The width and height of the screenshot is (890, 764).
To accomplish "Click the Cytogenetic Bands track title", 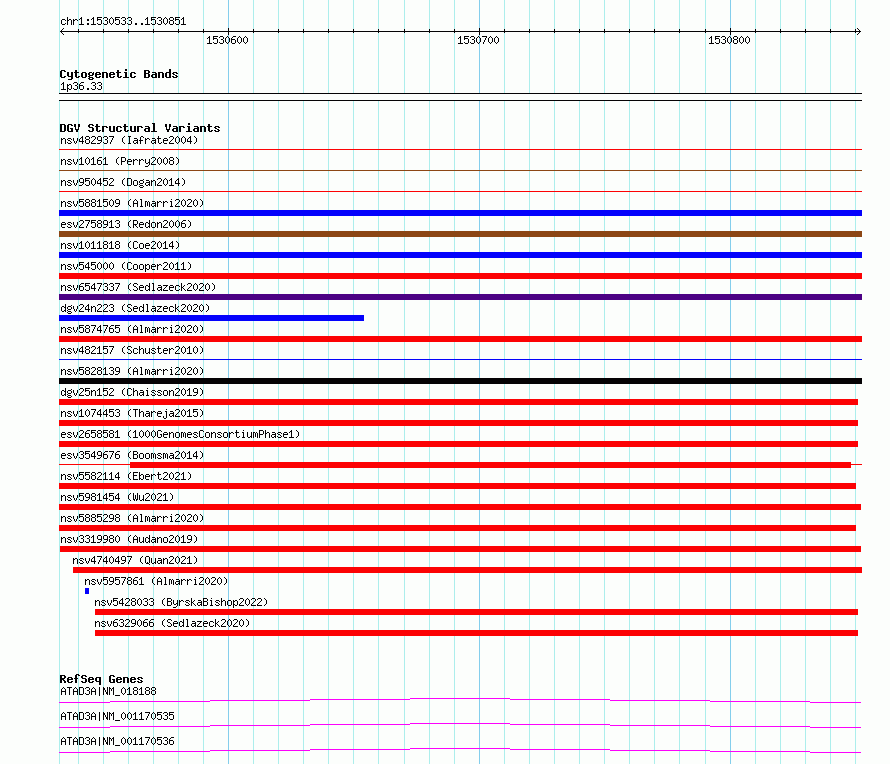I will point(119,74).
